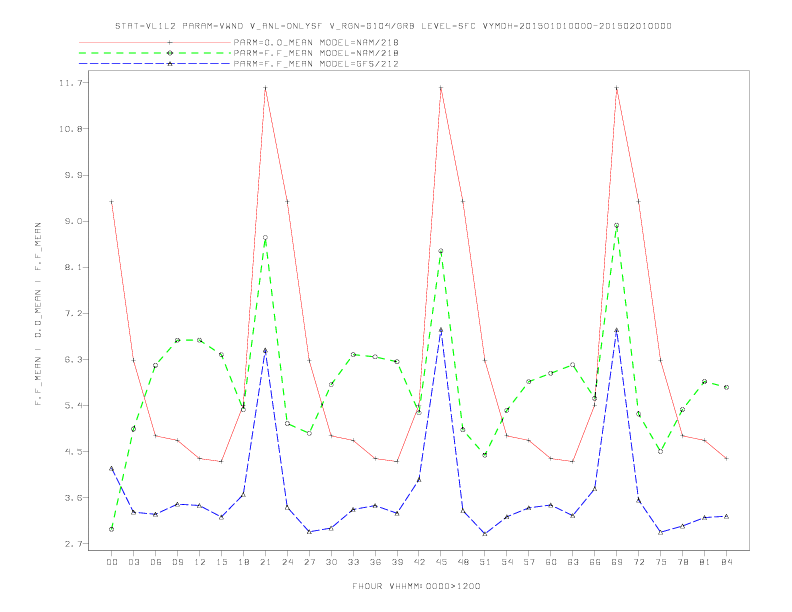Click x-axis forecast hour label 00
Image resolution: width=792 pixels, height=612 pixels.
click(112, 562)
